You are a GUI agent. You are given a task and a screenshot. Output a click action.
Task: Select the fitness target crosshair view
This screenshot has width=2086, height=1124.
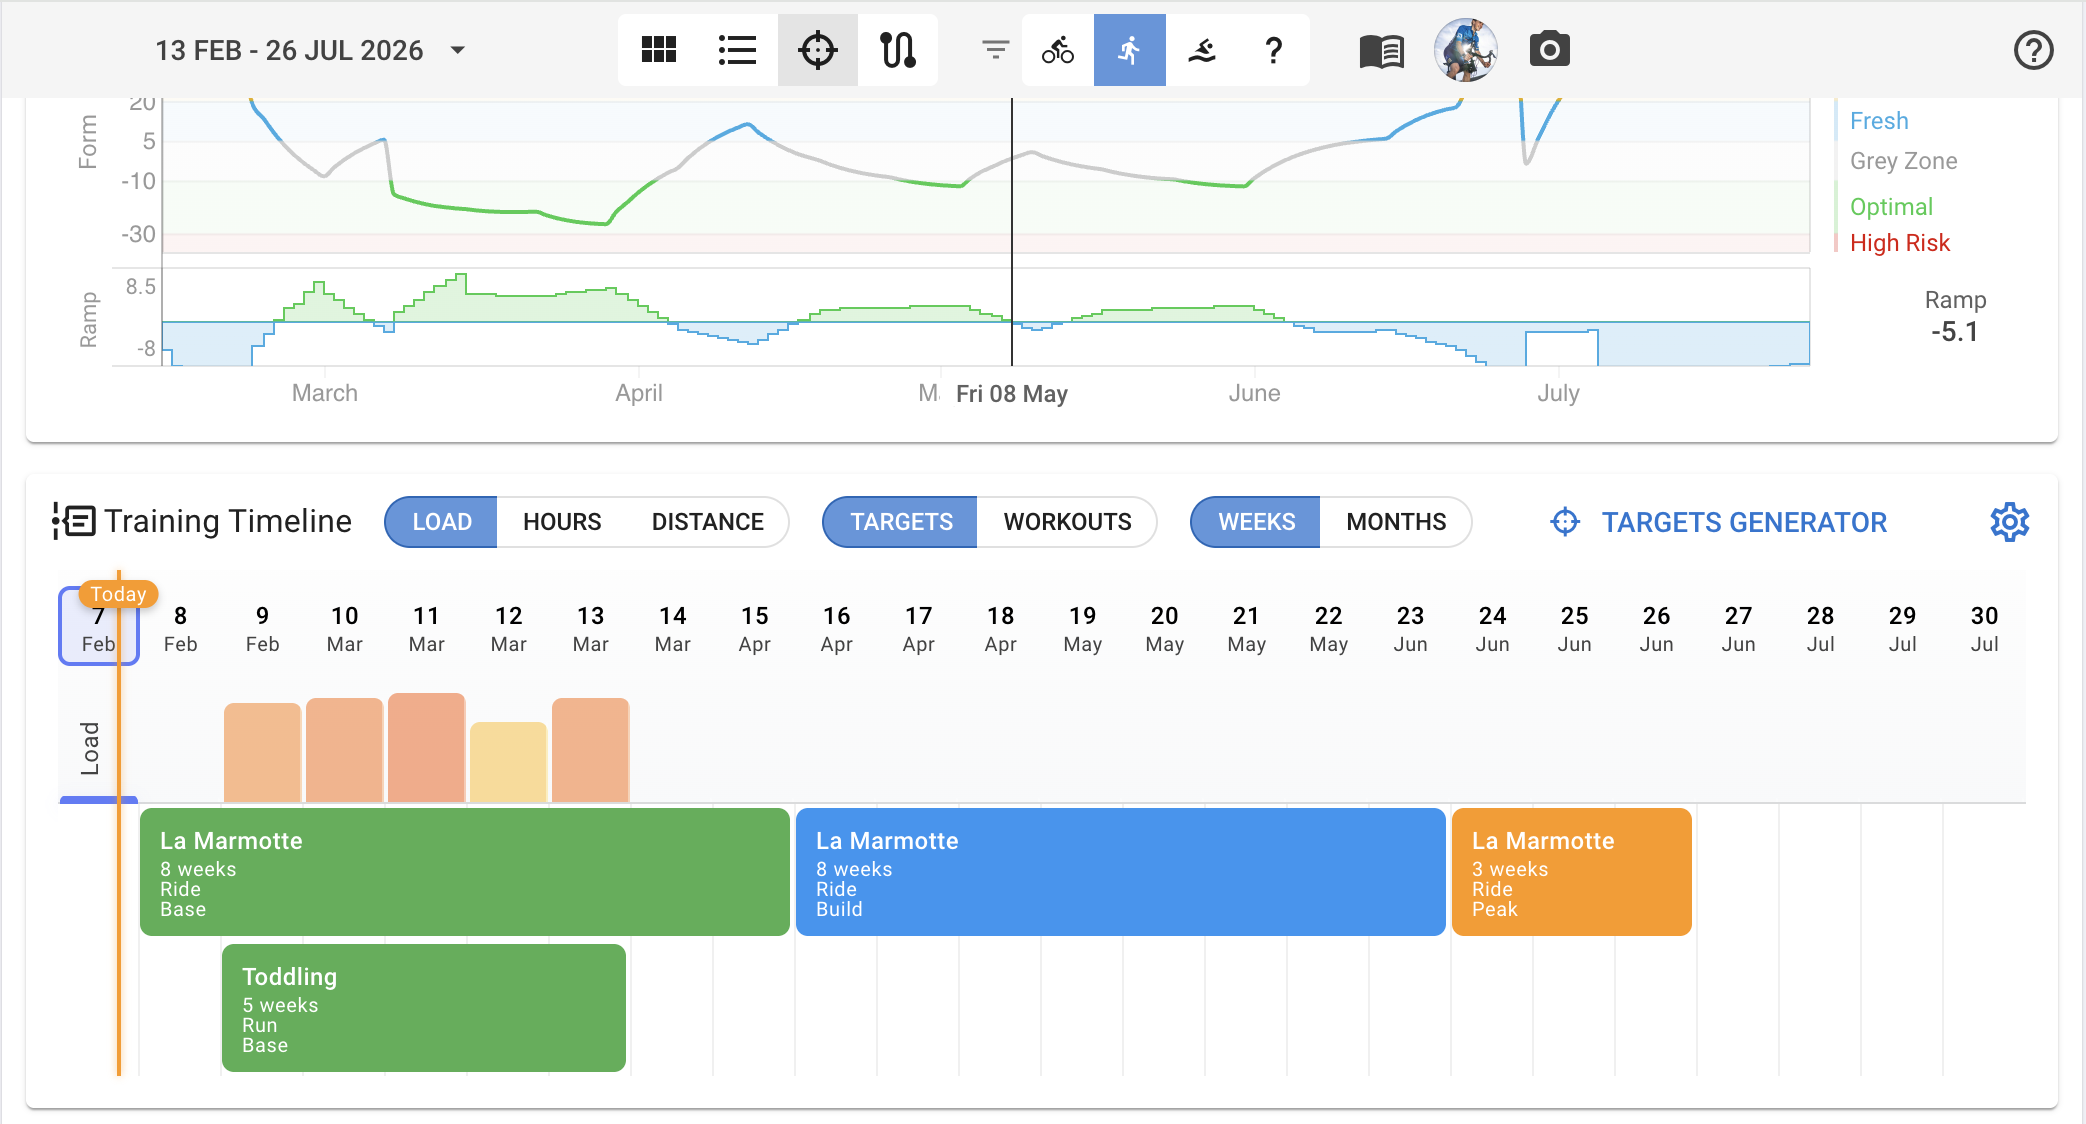click(x=817, y=50)
